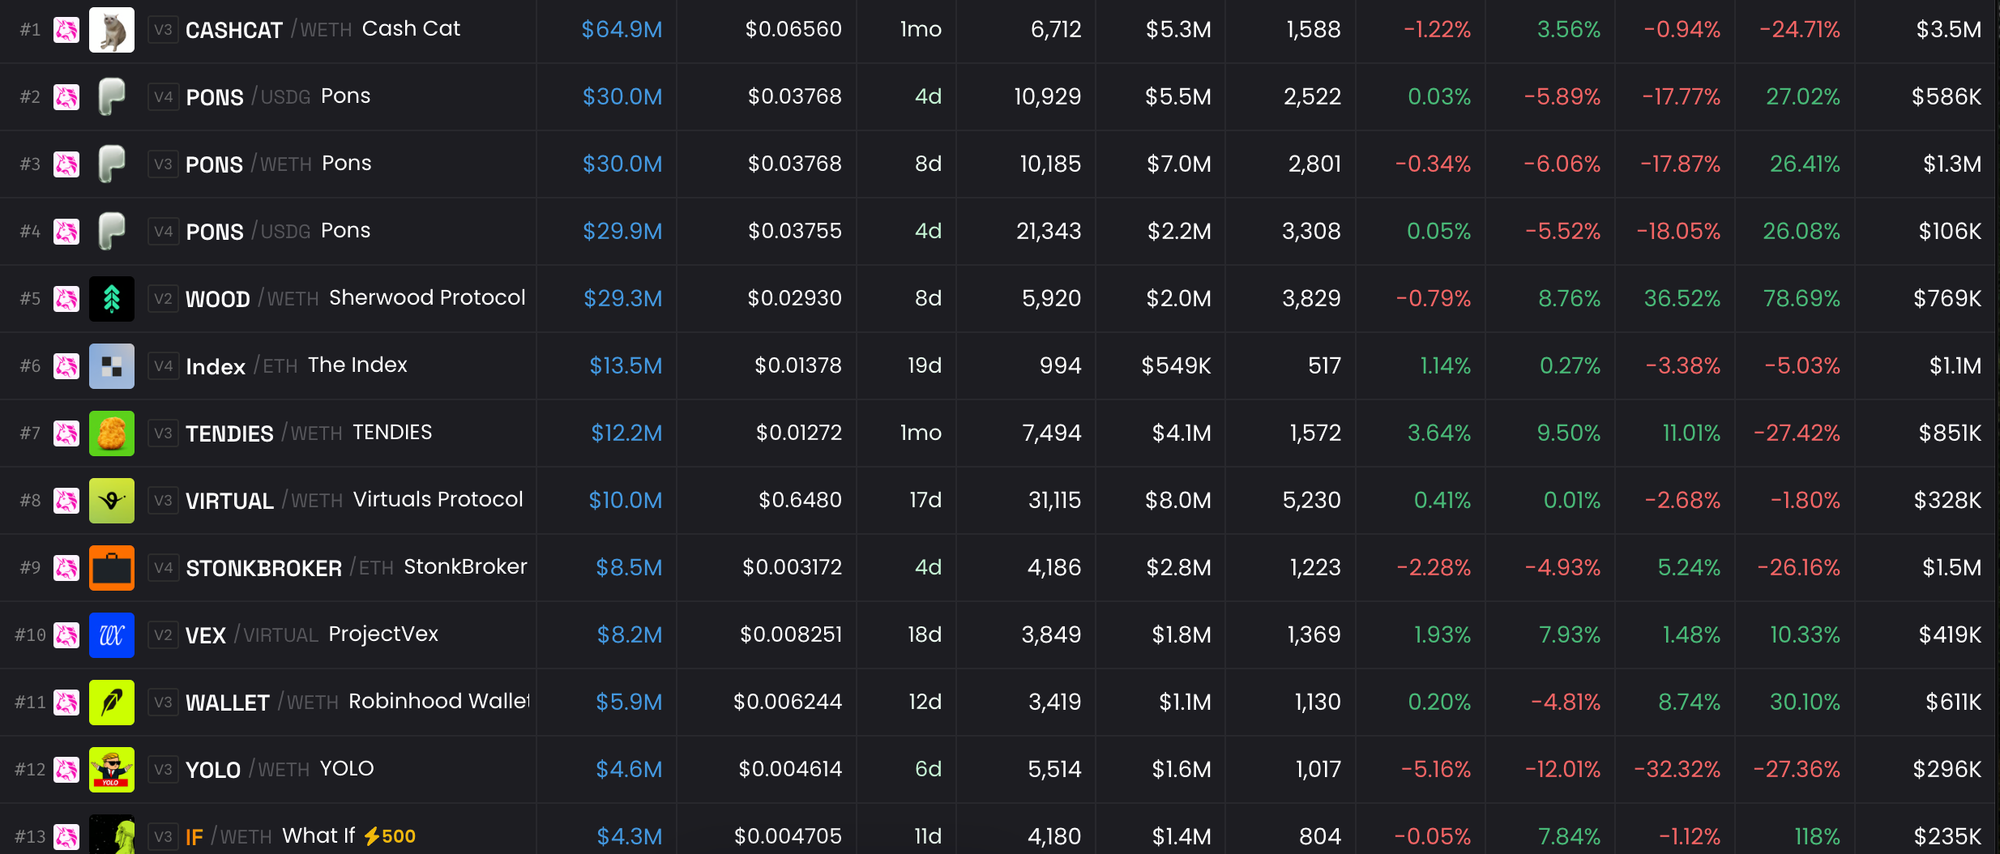Click the Uniswap icon in STONKBROKER row
This screenshot has width=2000, height=854.
pyautogui.click(x=67, y=567)
